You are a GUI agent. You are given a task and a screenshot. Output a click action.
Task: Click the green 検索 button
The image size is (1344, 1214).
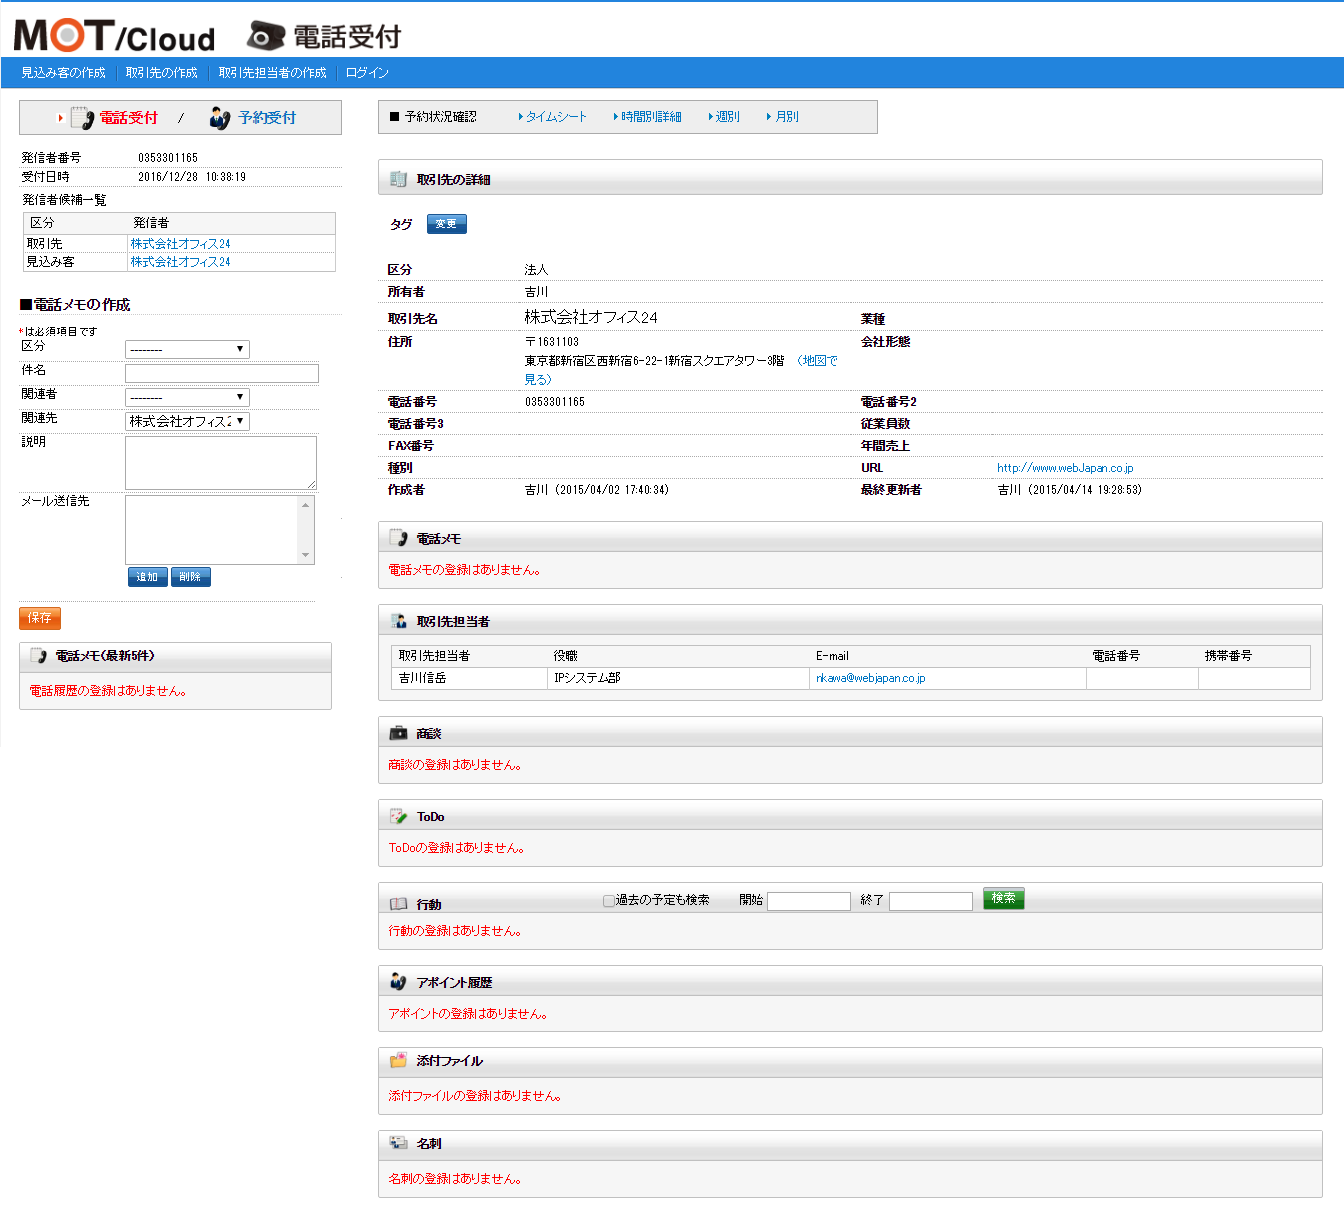tap(1003, 898)
